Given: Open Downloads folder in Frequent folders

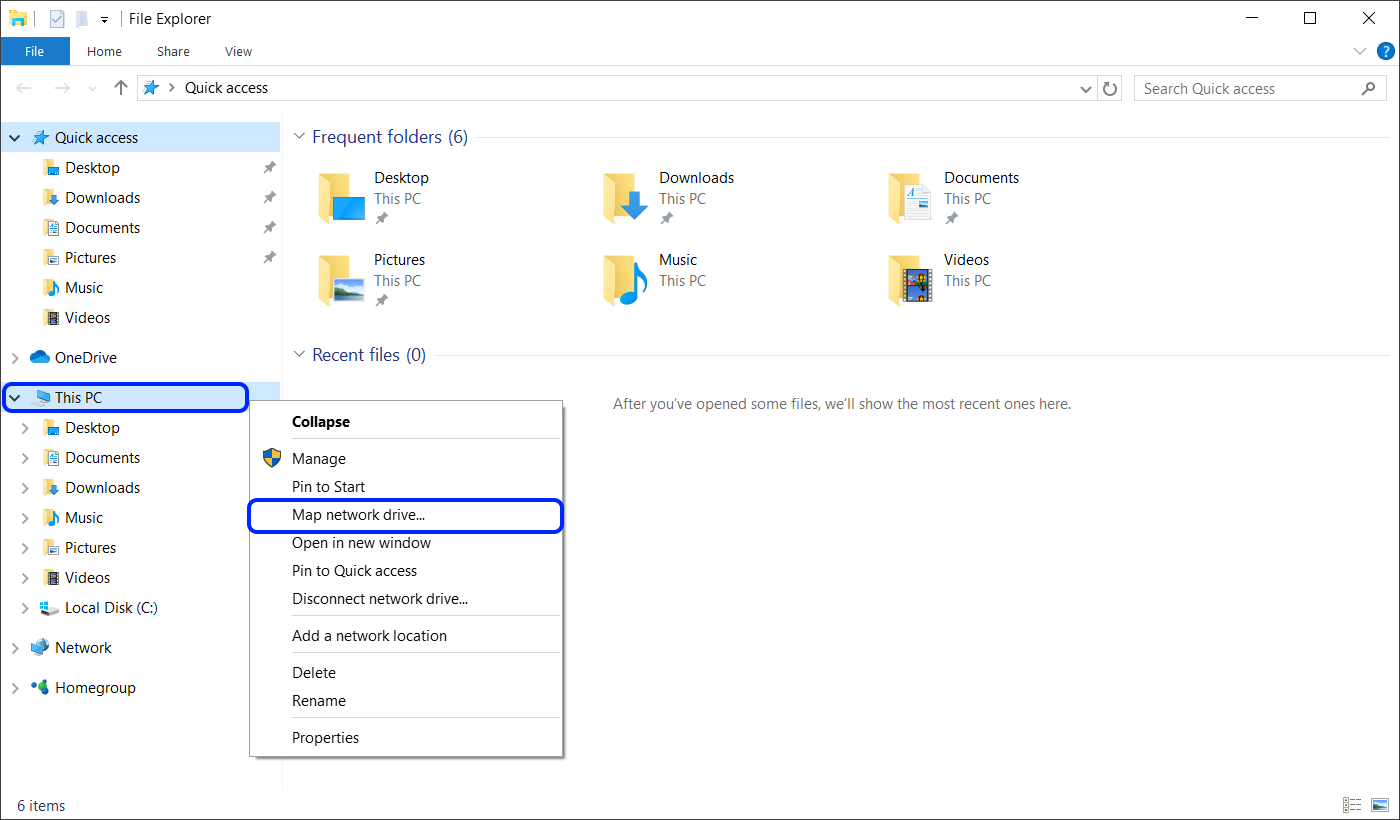Looking at the screenshot, I should click(x=670, y=198).
